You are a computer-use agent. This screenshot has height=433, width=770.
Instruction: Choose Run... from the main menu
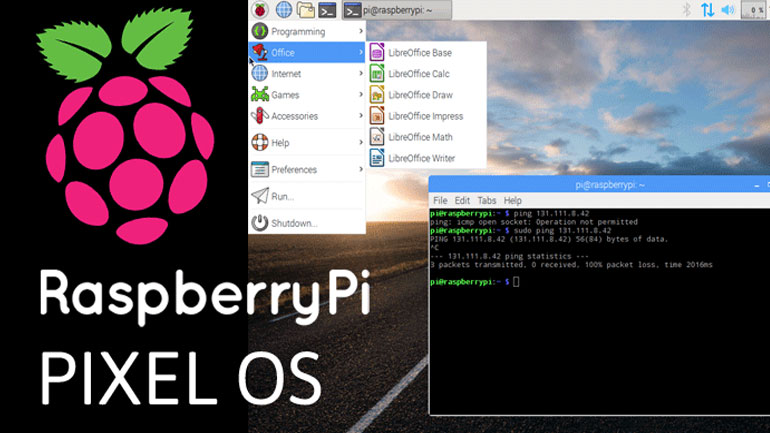click(307, 196)
